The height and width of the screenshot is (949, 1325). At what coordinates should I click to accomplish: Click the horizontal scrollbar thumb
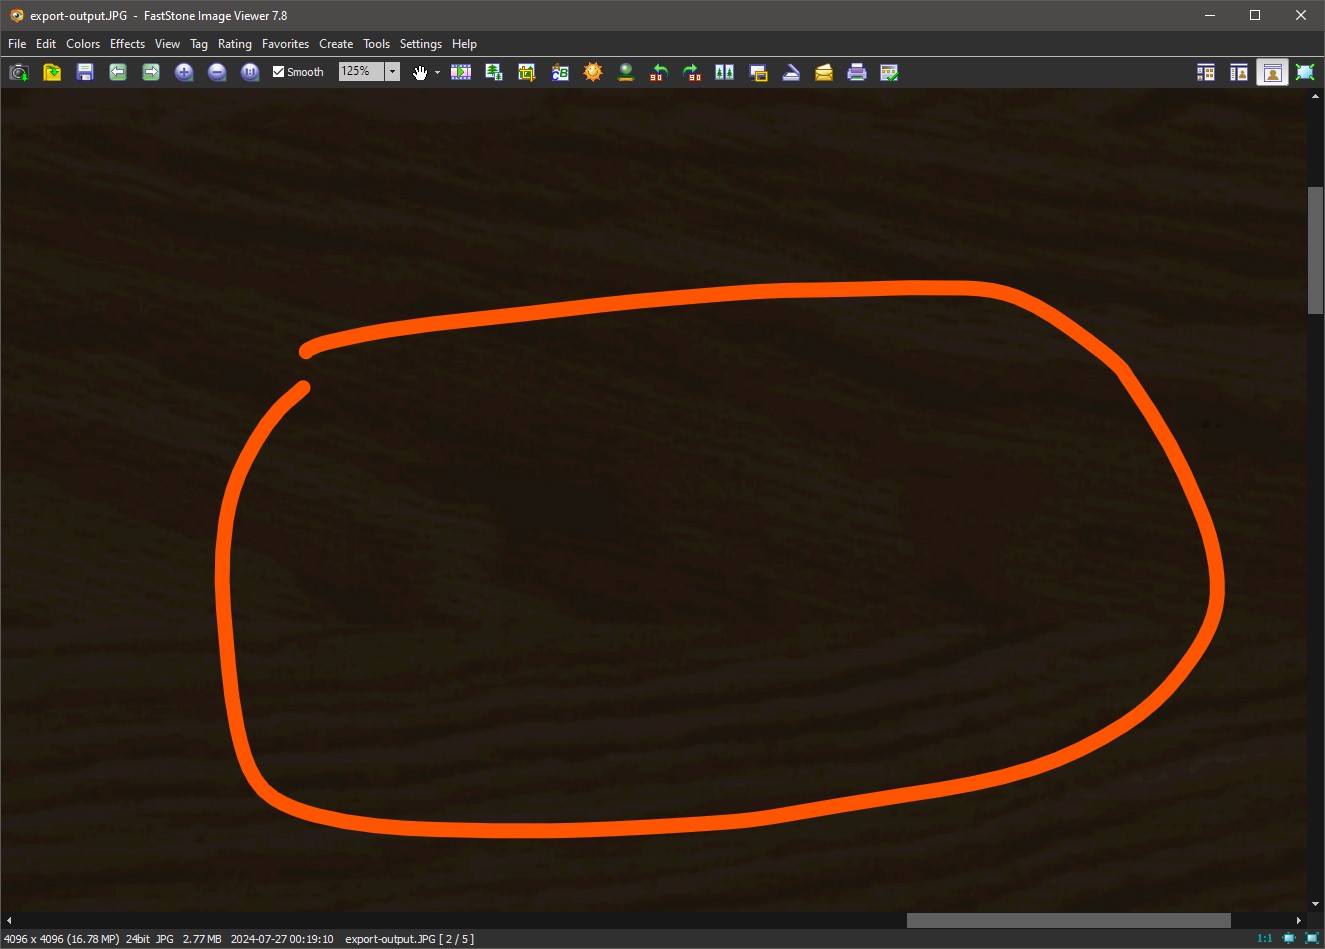(x=1068, y=920)
